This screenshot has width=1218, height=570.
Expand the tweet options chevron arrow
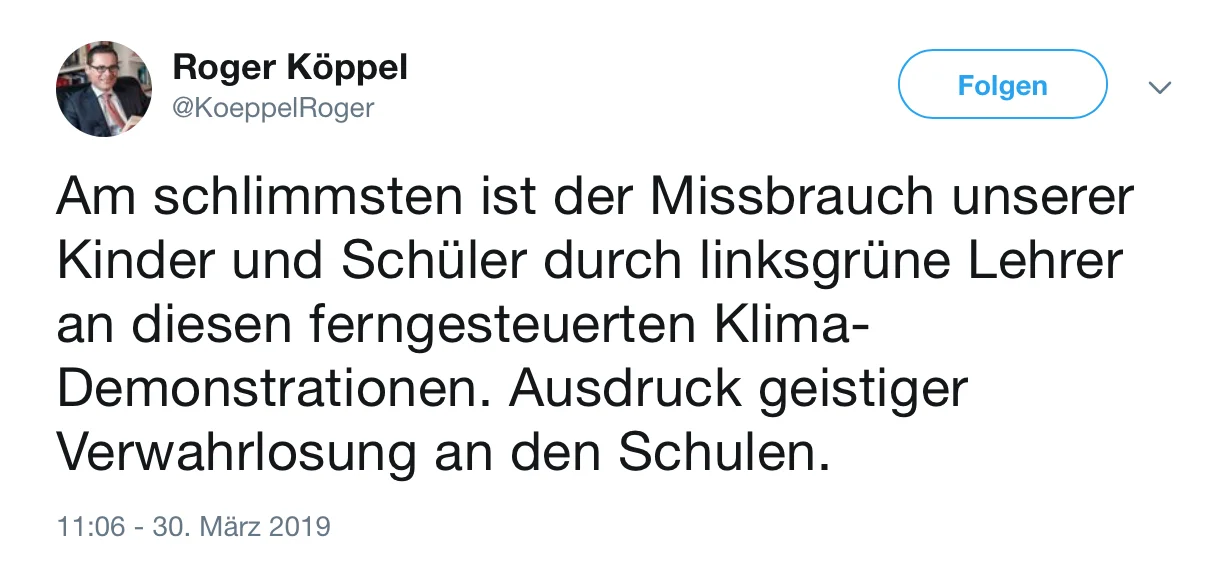coord(1159,87)
